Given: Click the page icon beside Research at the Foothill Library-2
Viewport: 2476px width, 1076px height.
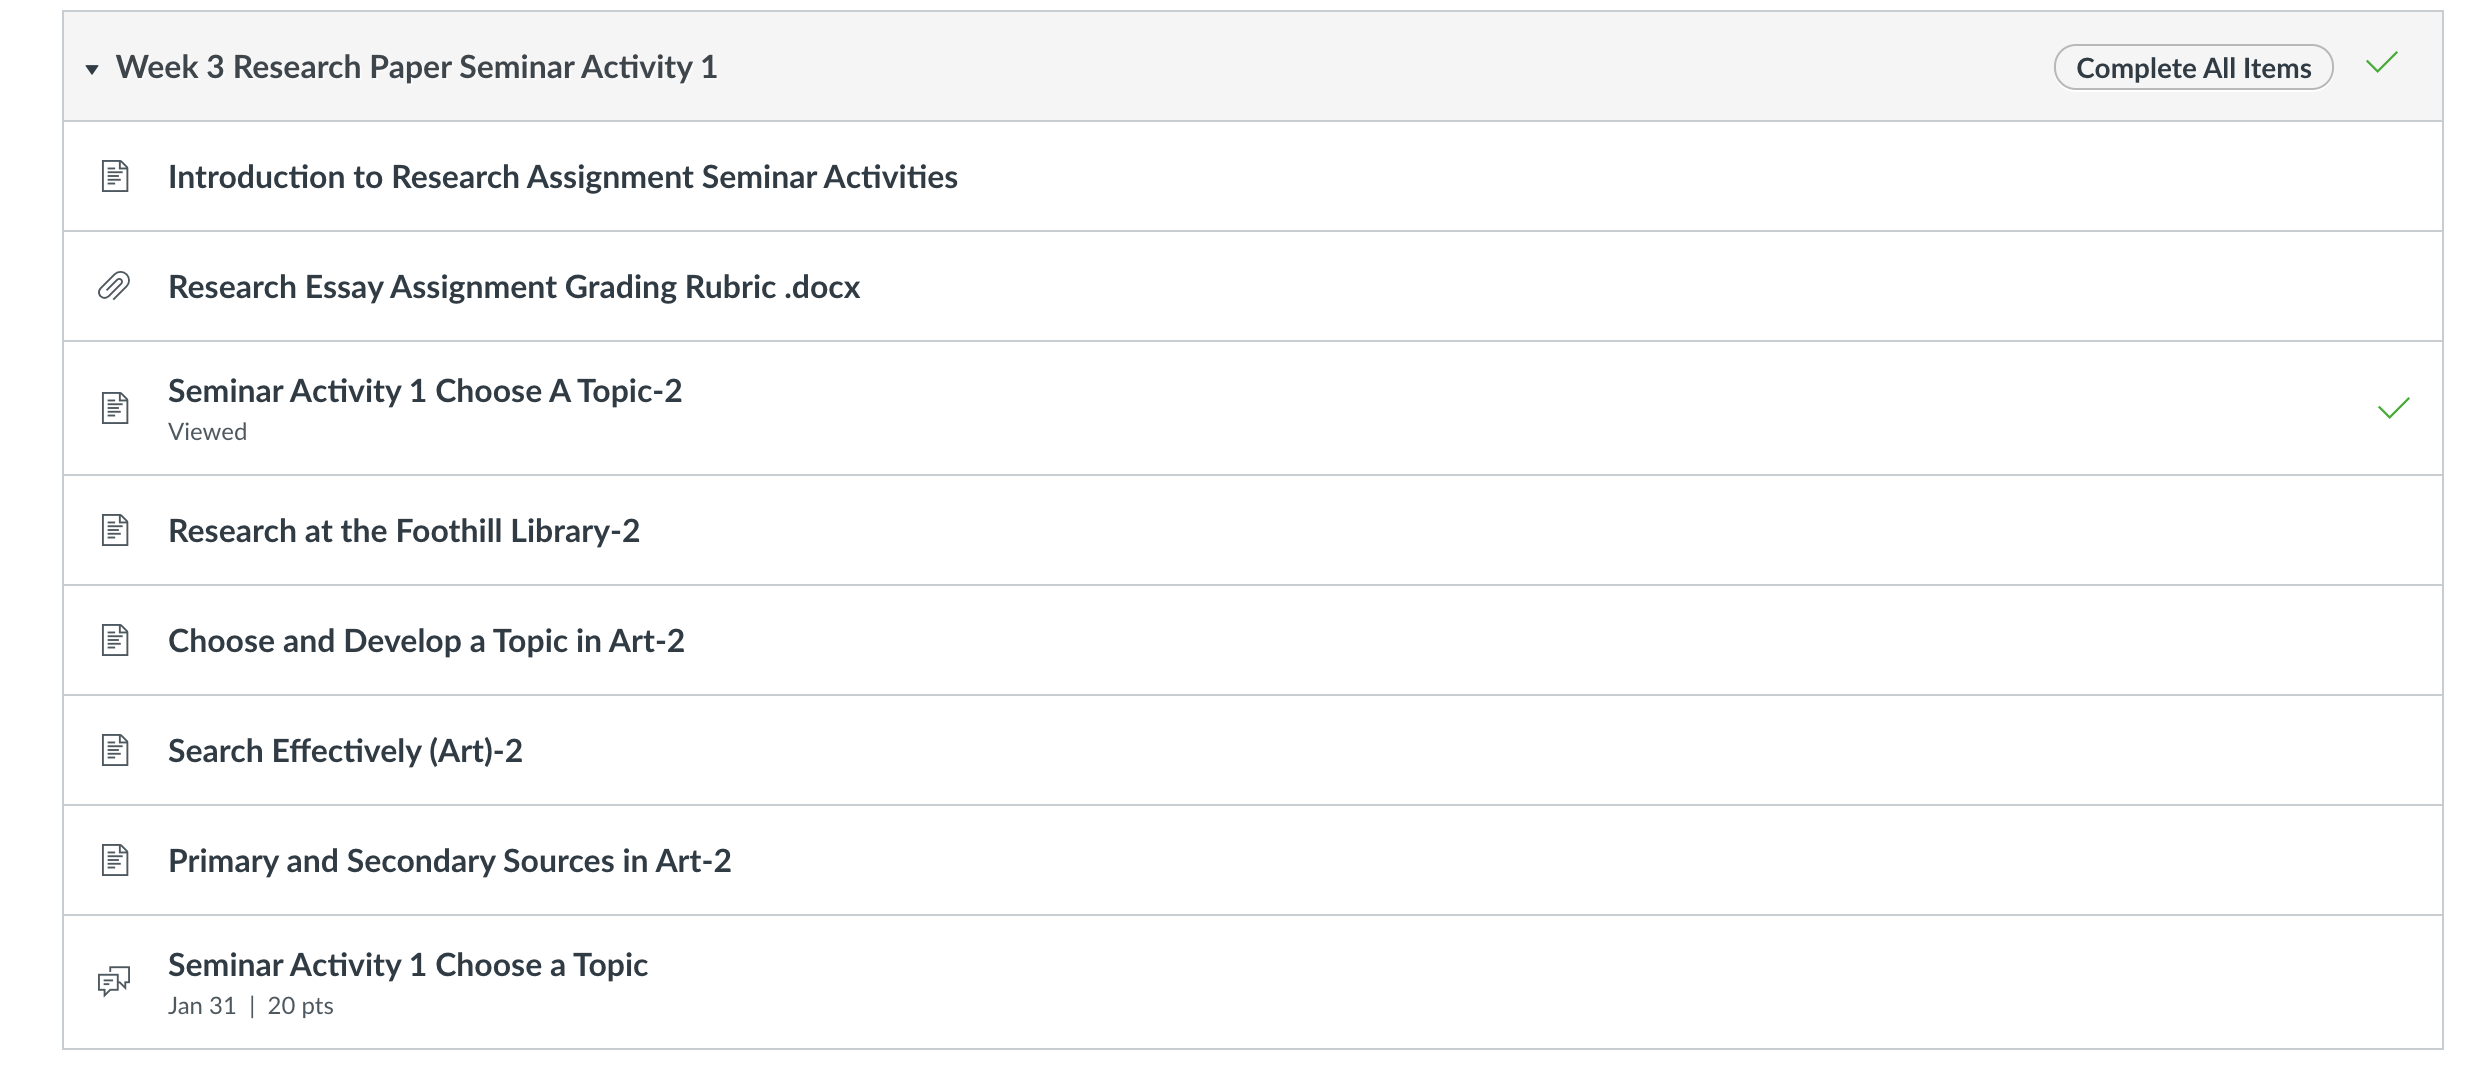Looking at the screenshot, I should (x=115, y=530).
